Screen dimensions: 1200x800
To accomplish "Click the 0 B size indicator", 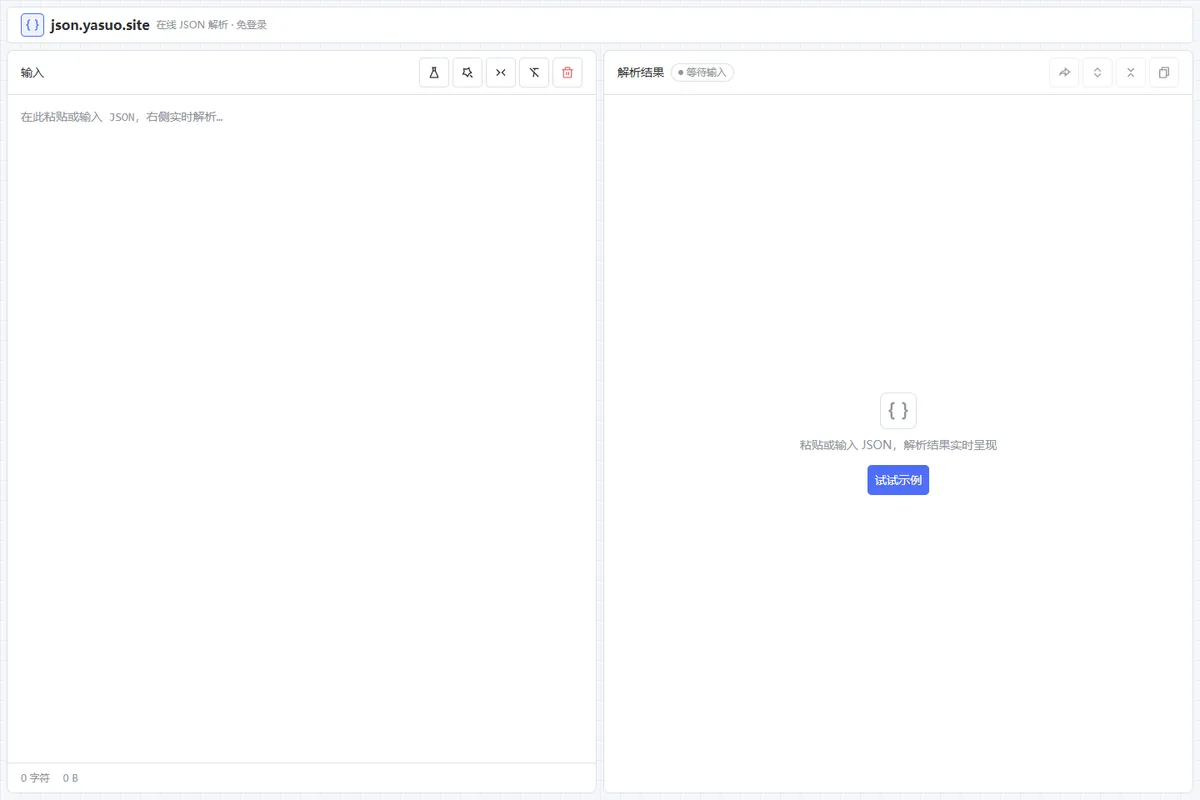I will [x=70, y=778].
